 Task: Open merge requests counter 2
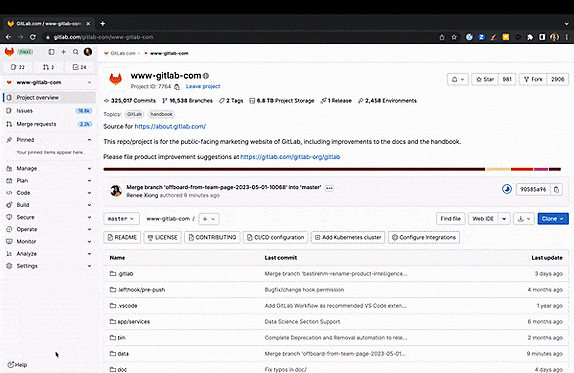48,67
